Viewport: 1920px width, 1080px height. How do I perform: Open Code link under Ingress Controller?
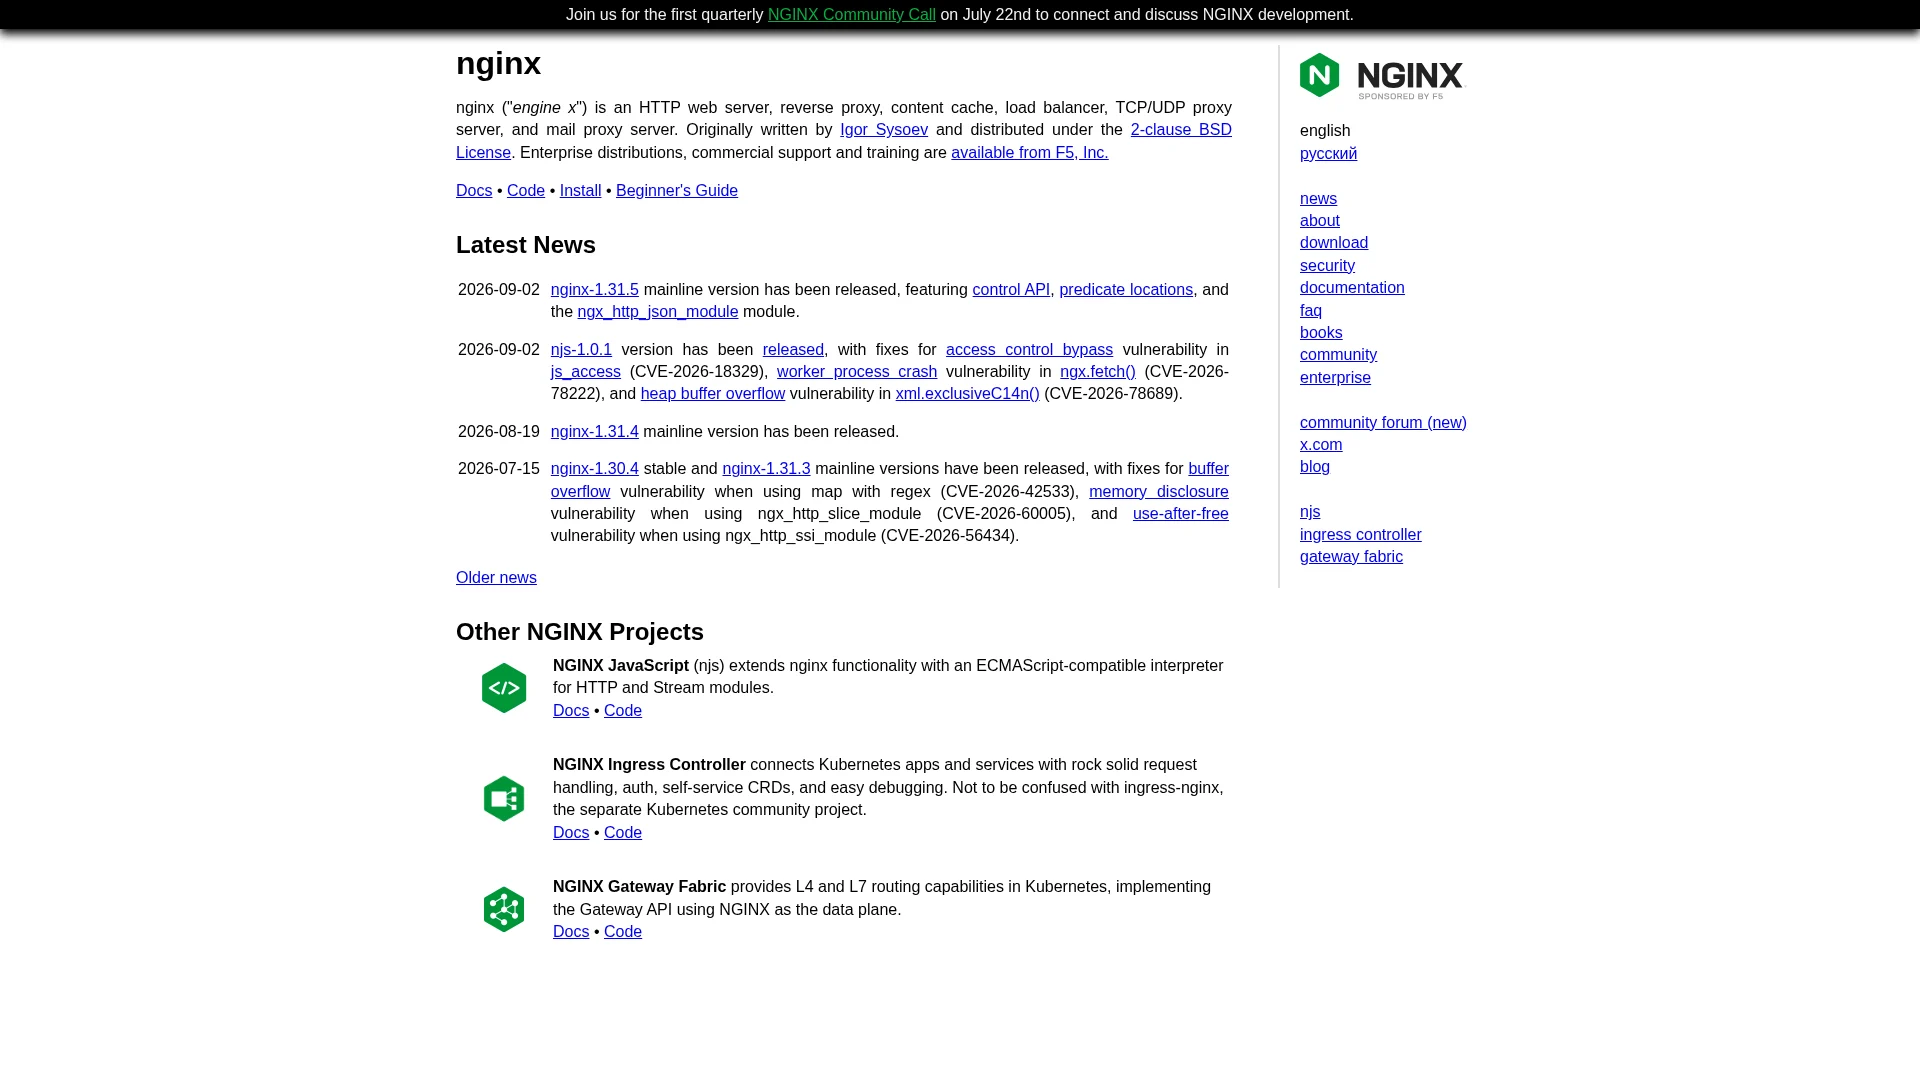(623, 833)
